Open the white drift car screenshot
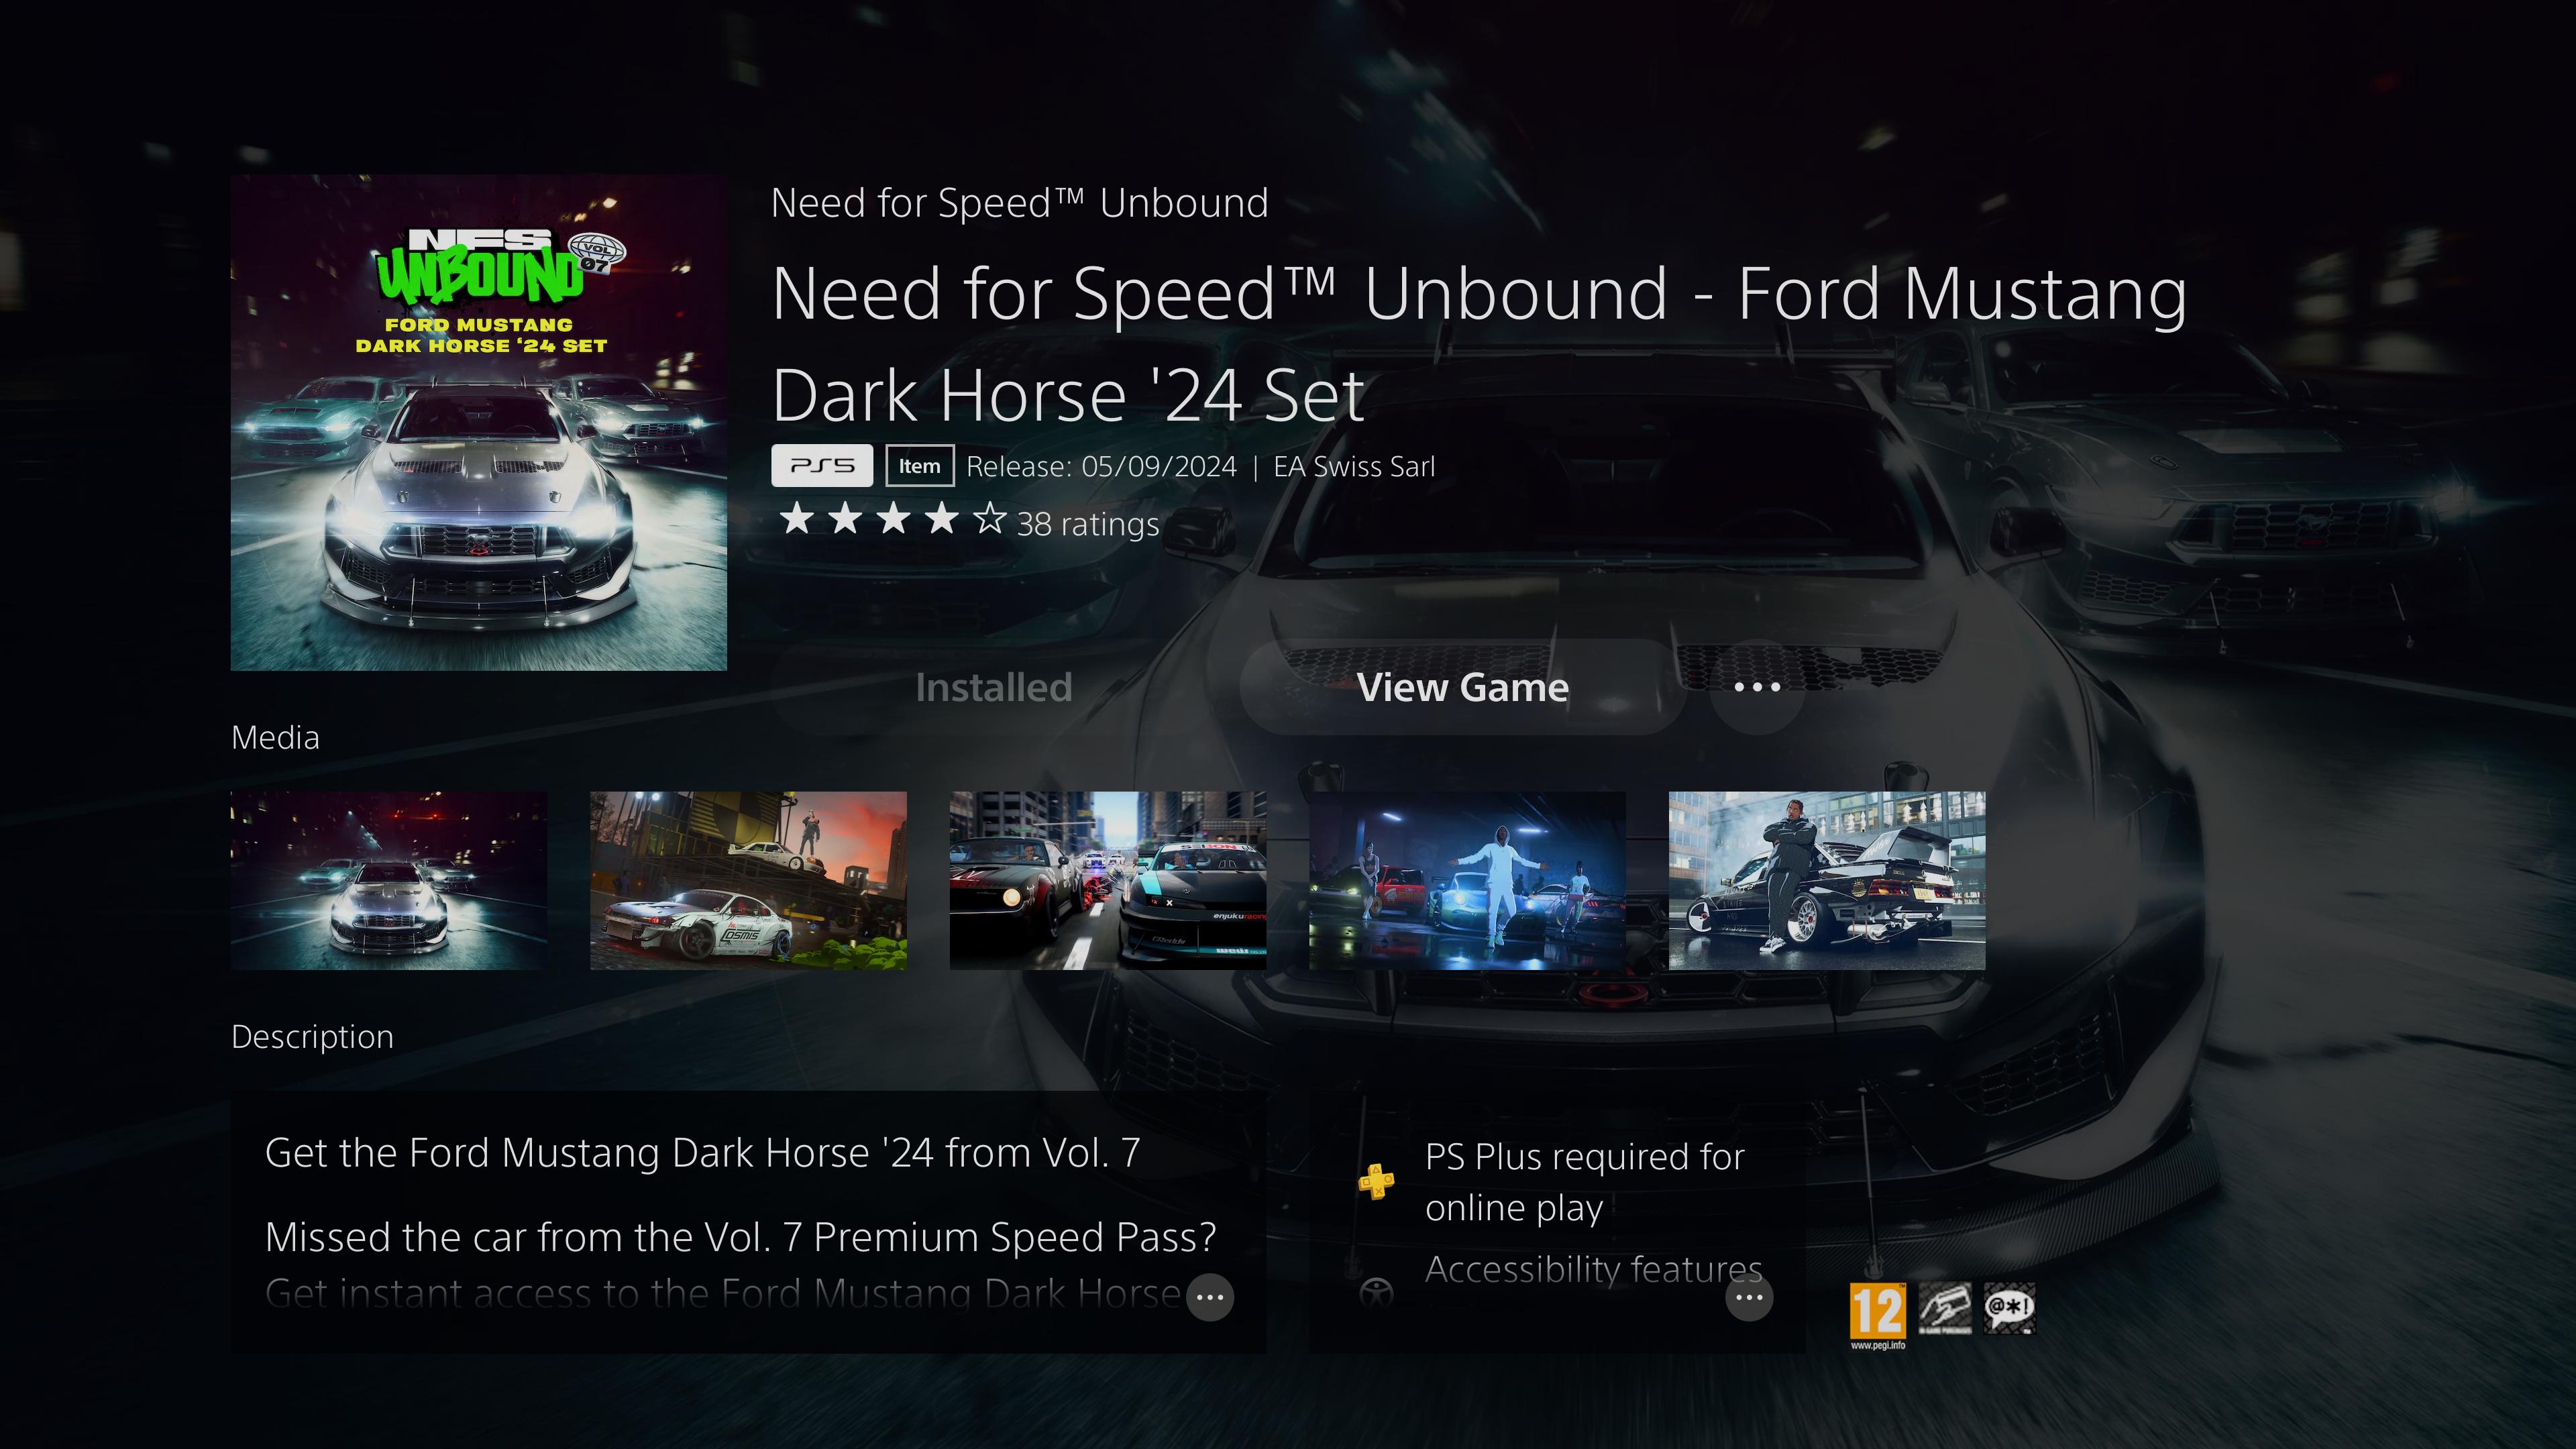This screenshot has width=2576, height=1449. point(748,880)
